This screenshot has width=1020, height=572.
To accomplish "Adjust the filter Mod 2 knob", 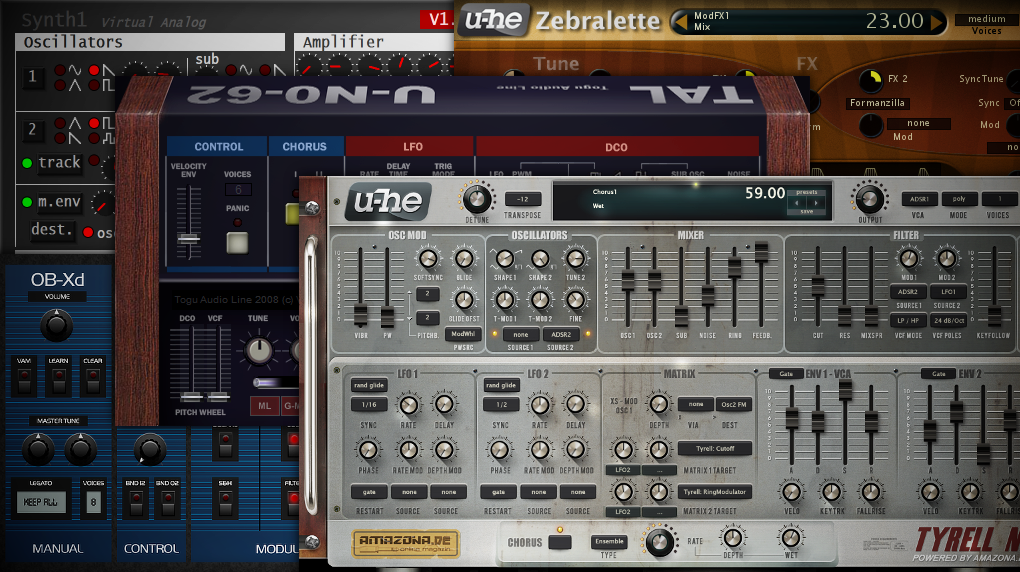I will (x=946, y=258).
